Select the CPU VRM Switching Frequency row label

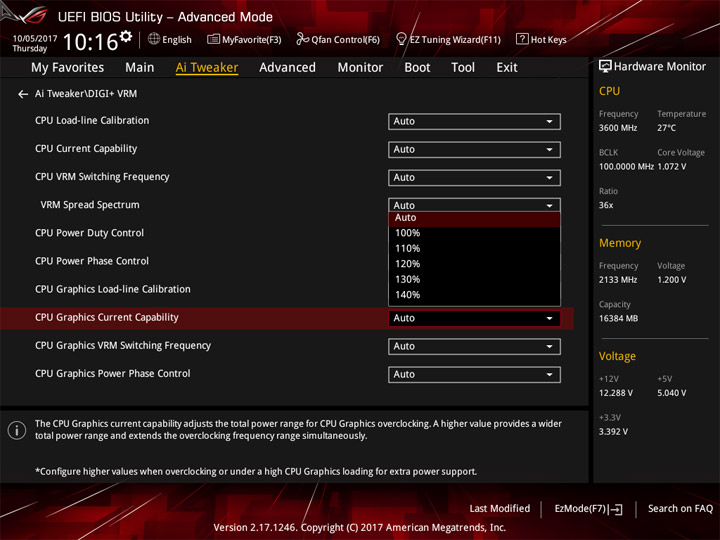click(x=102, y=177)
